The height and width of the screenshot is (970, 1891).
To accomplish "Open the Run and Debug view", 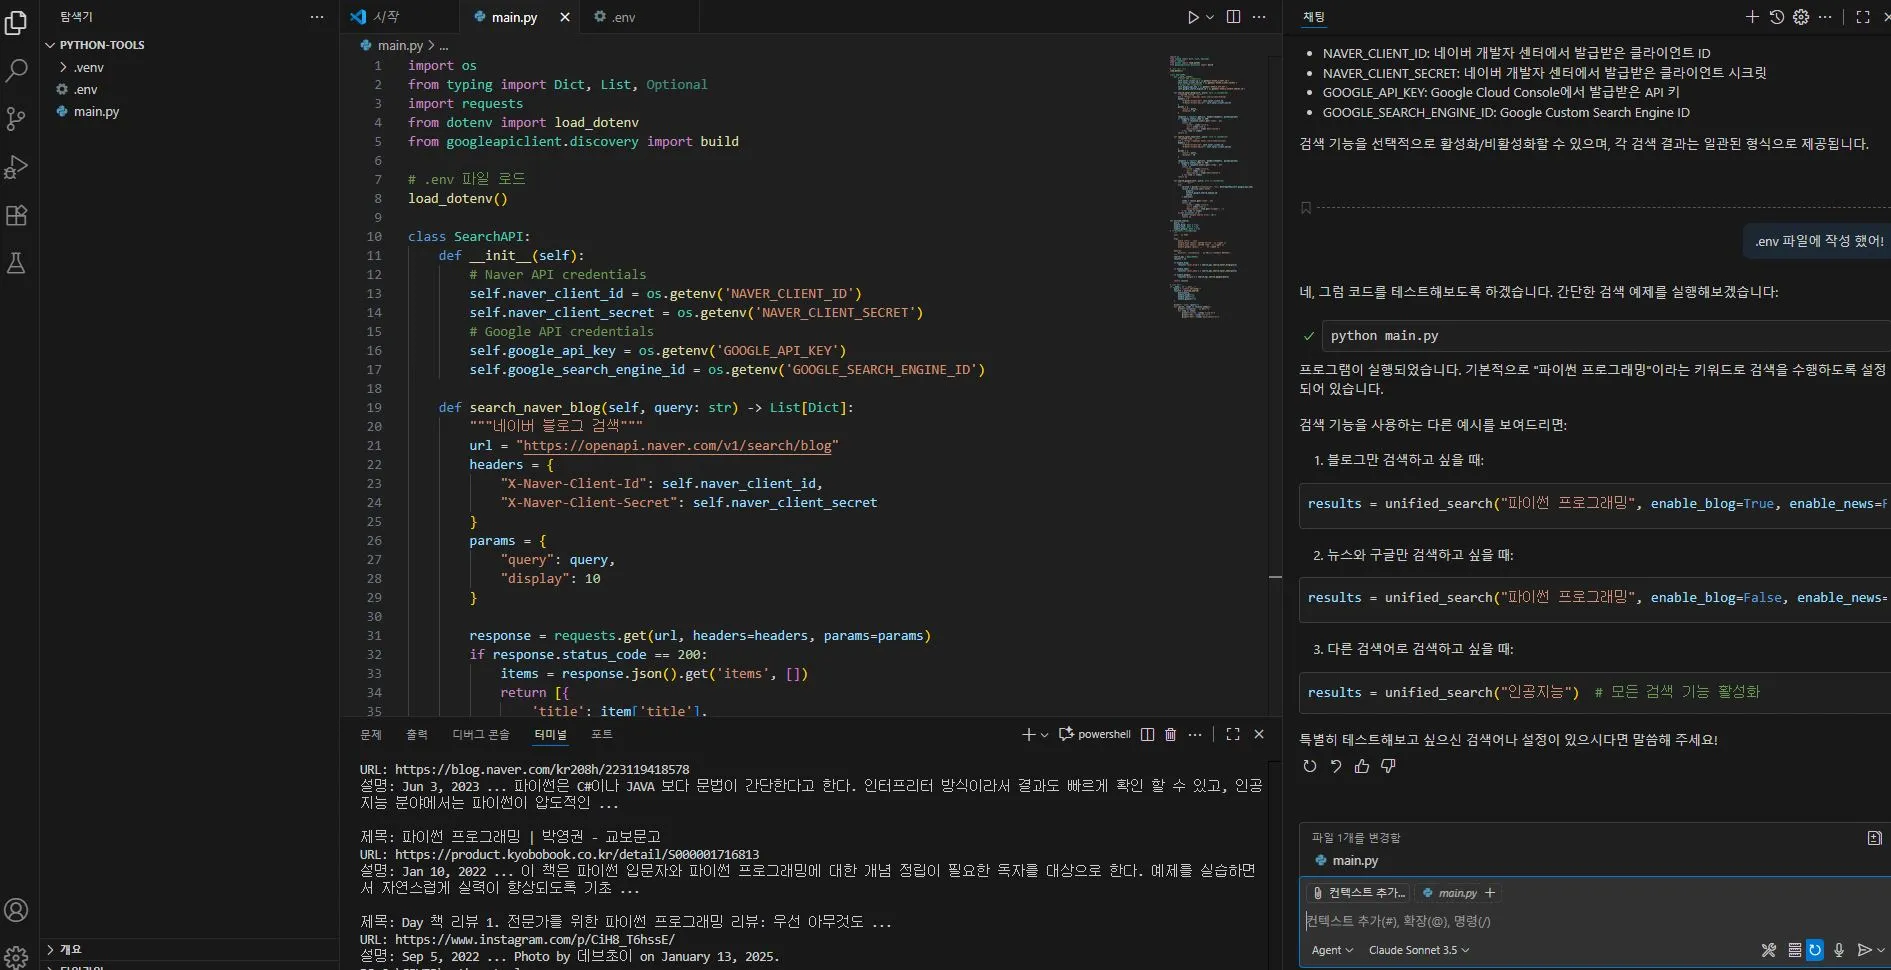I will click(16, 167).
